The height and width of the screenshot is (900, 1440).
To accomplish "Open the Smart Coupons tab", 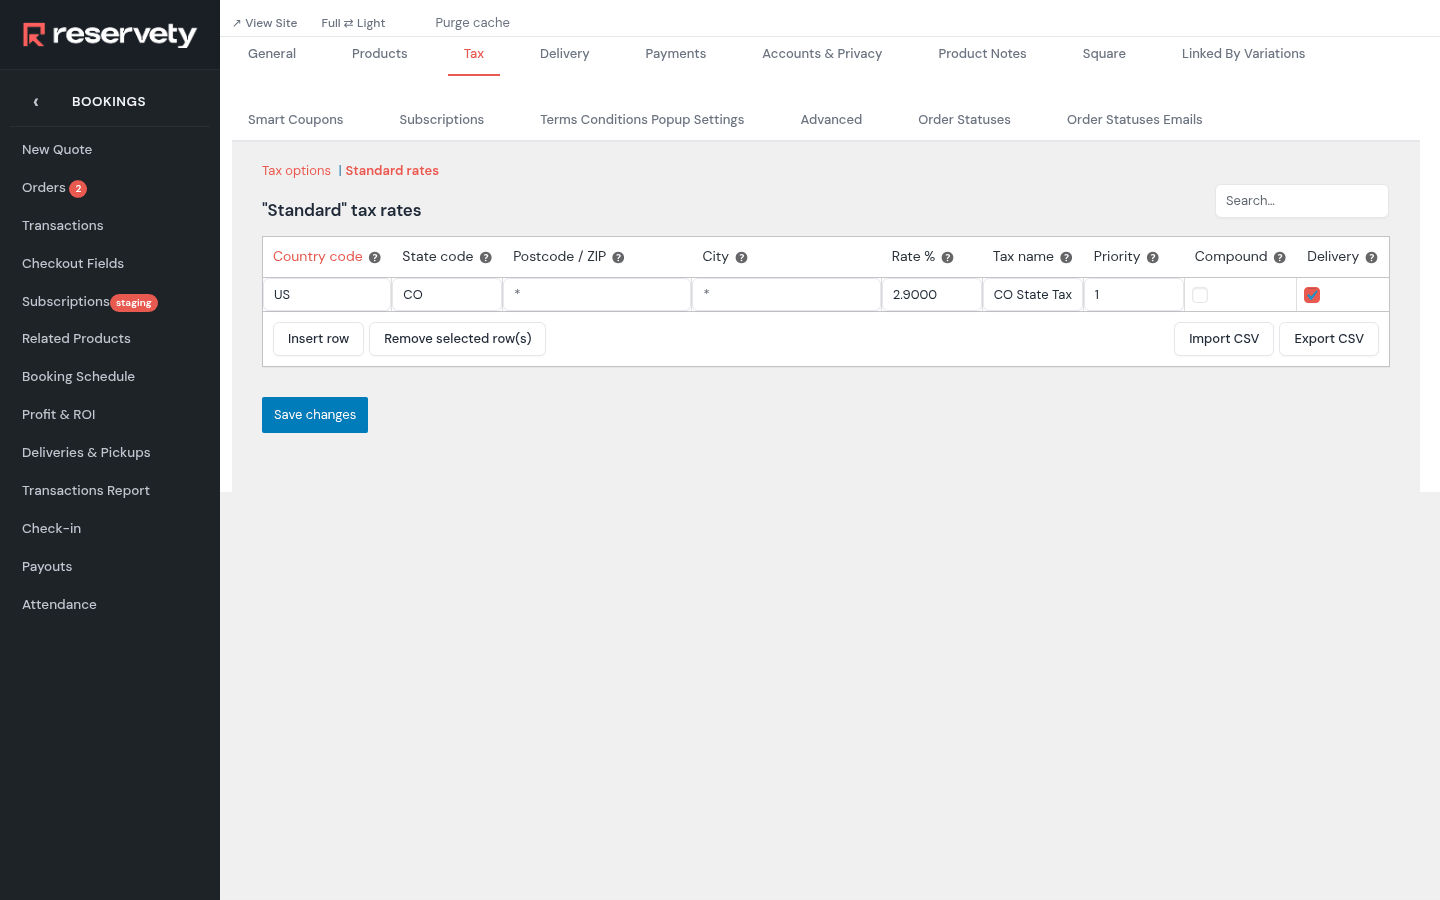I will click(296, 120).
